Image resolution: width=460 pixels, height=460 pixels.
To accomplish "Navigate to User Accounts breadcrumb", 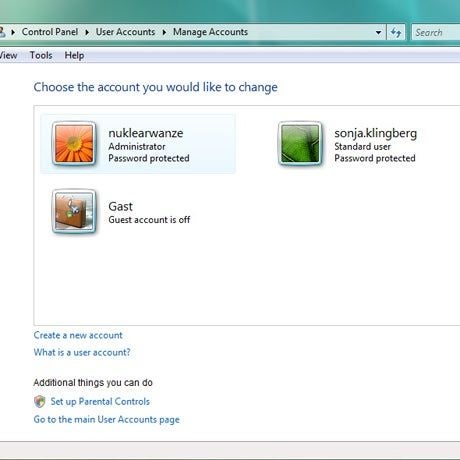I will 125,32.
